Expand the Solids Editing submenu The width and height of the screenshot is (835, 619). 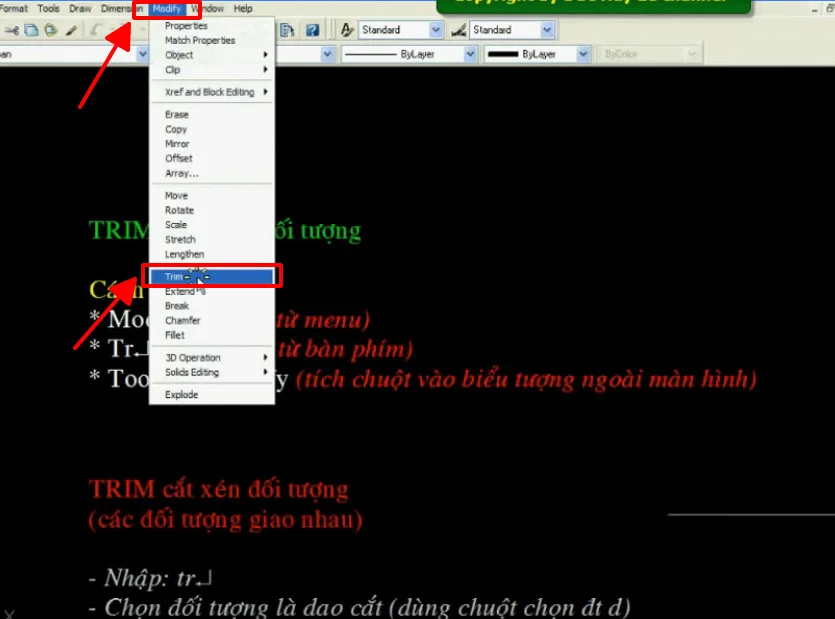pos(212,372)
